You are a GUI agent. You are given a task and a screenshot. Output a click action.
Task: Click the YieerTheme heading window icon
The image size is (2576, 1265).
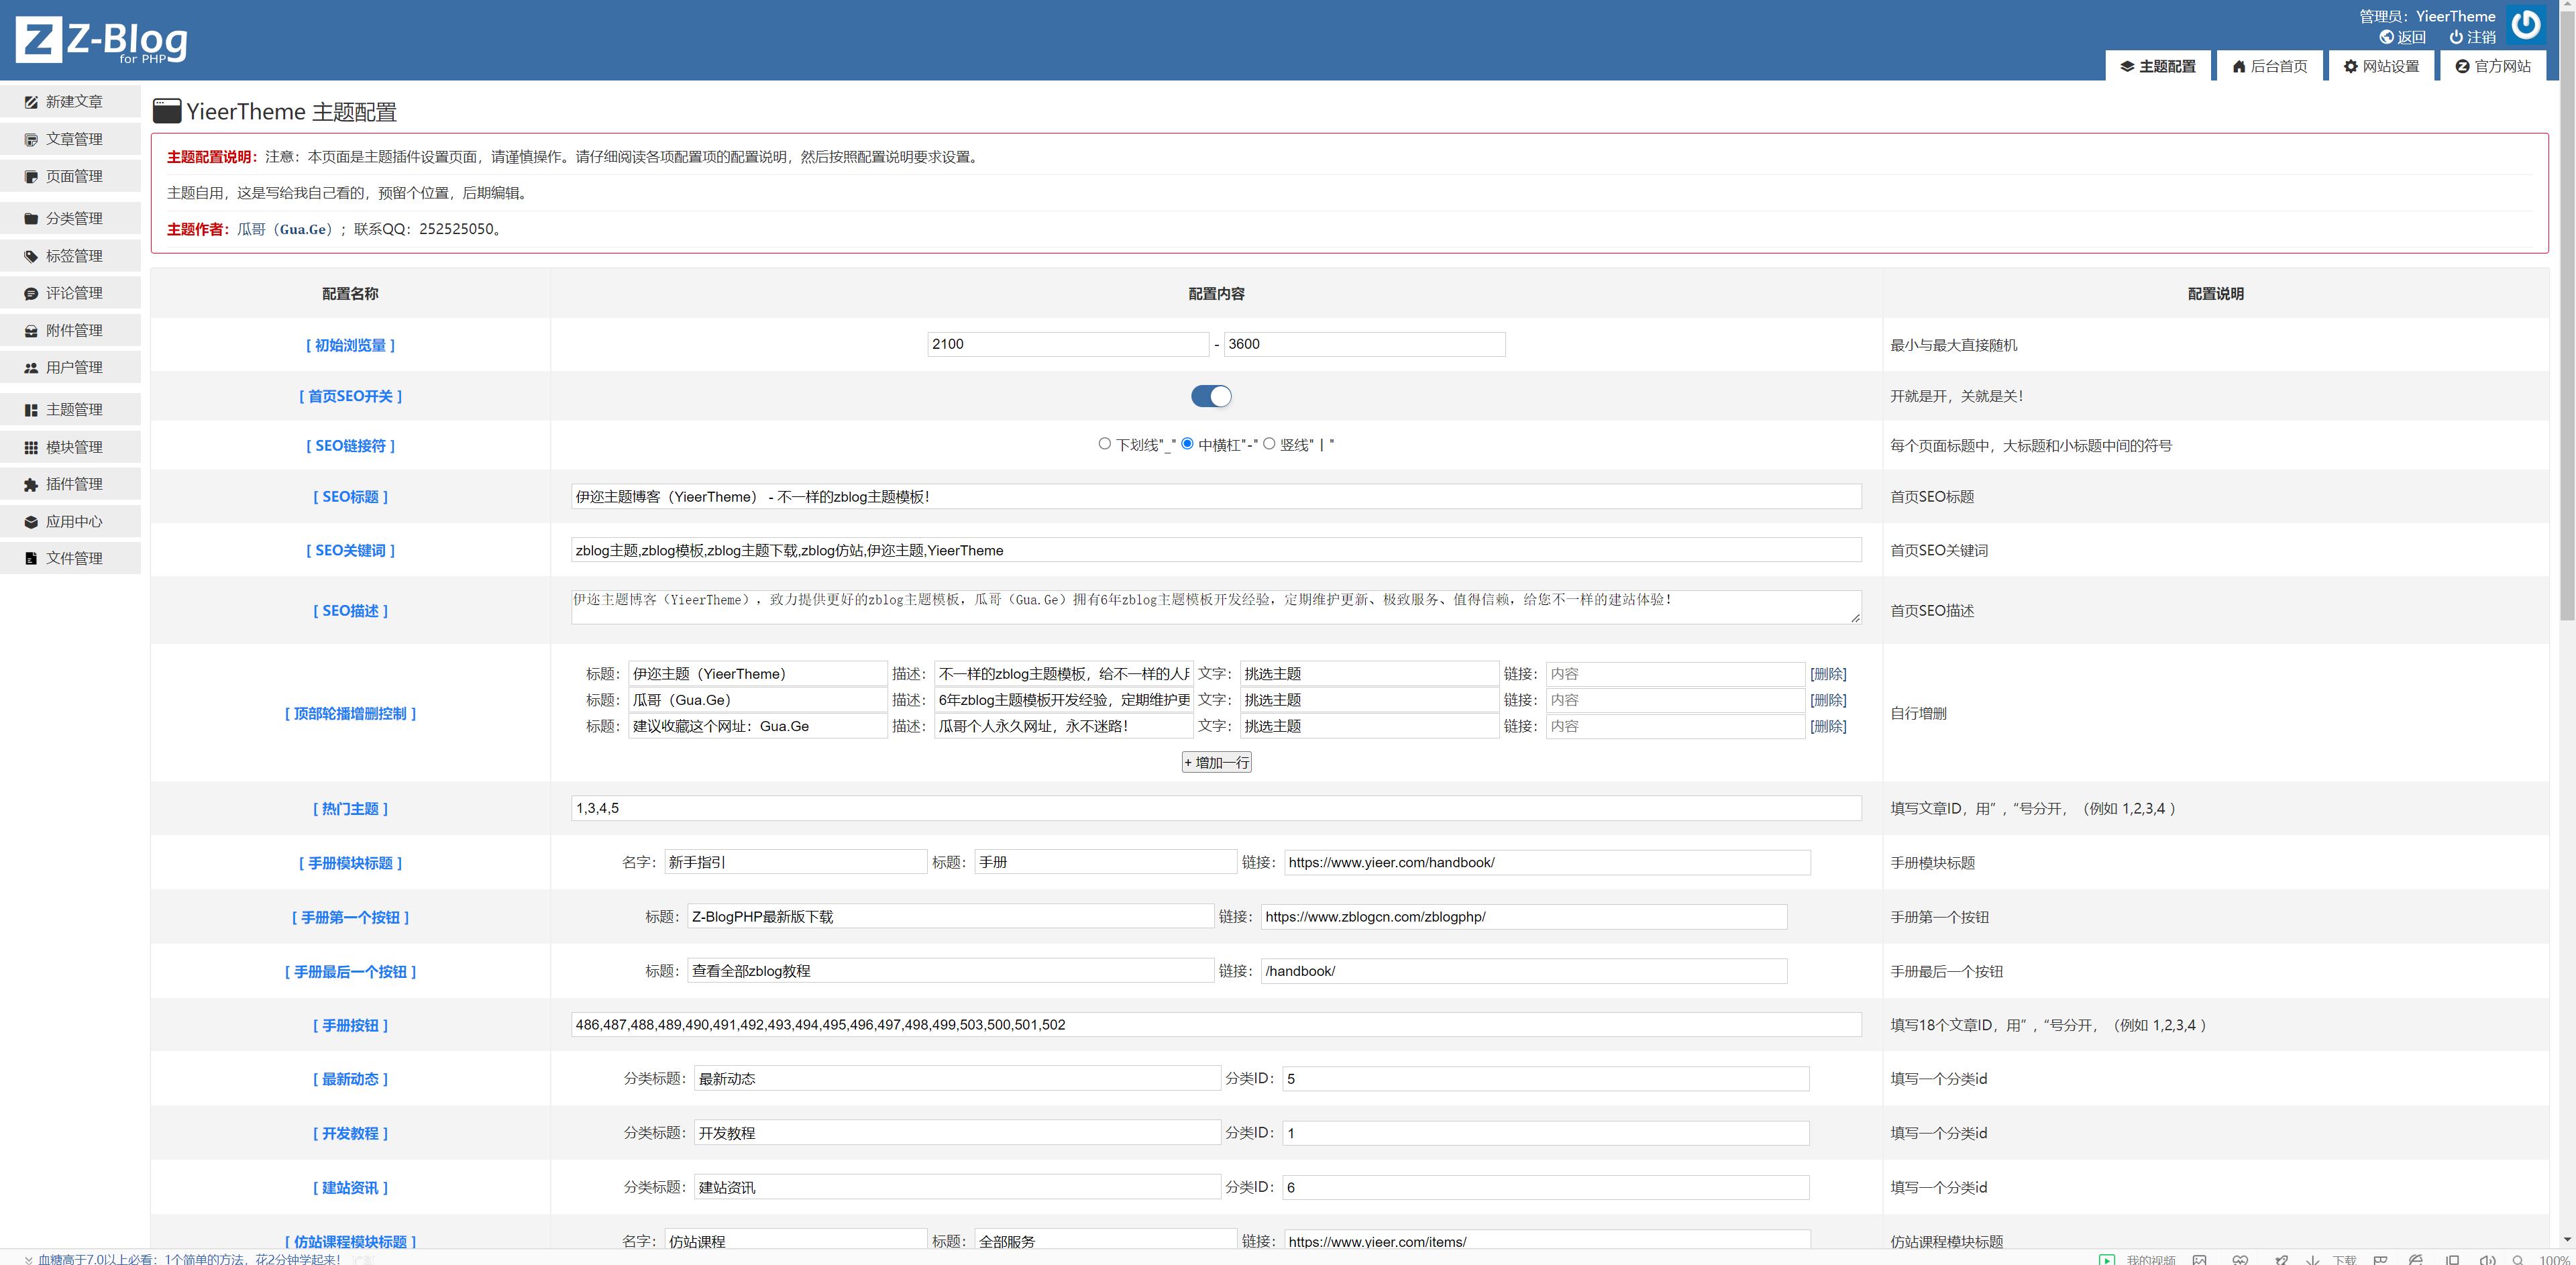pos(167,111)
